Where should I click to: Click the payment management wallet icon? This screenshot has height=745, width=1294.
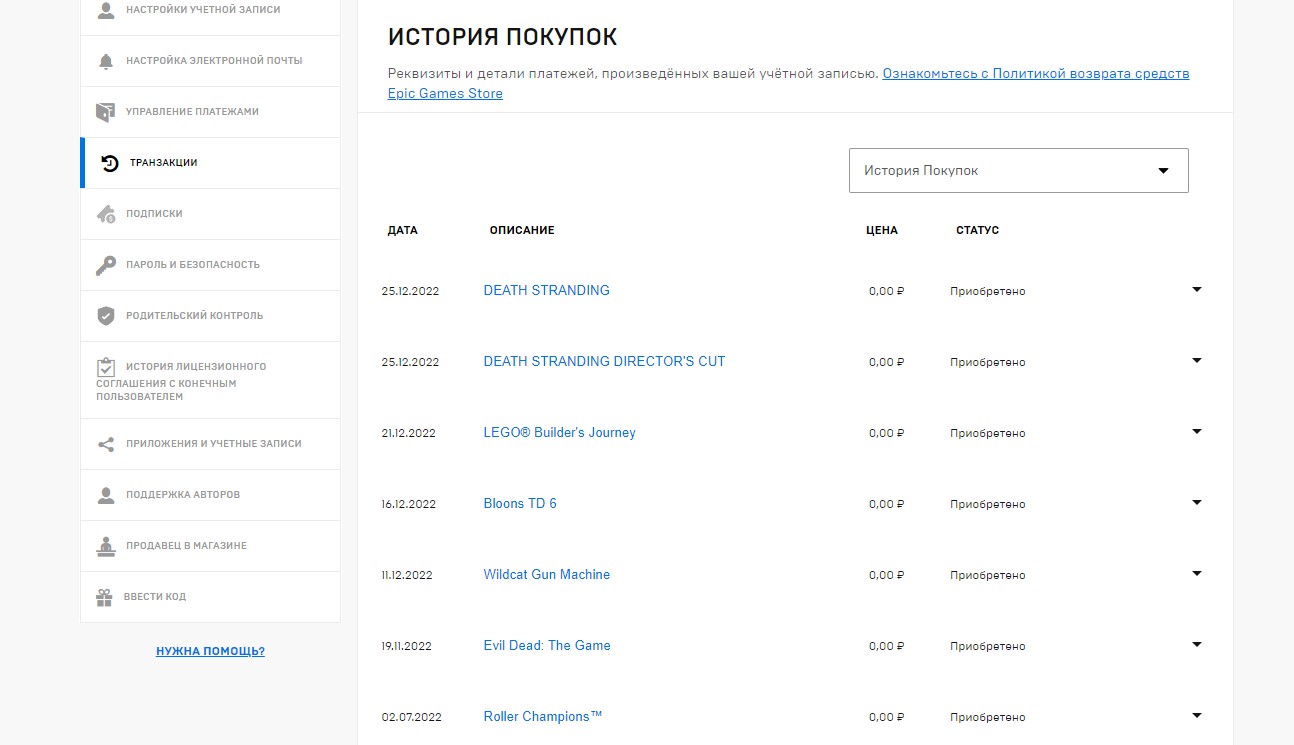pos(105,112)
